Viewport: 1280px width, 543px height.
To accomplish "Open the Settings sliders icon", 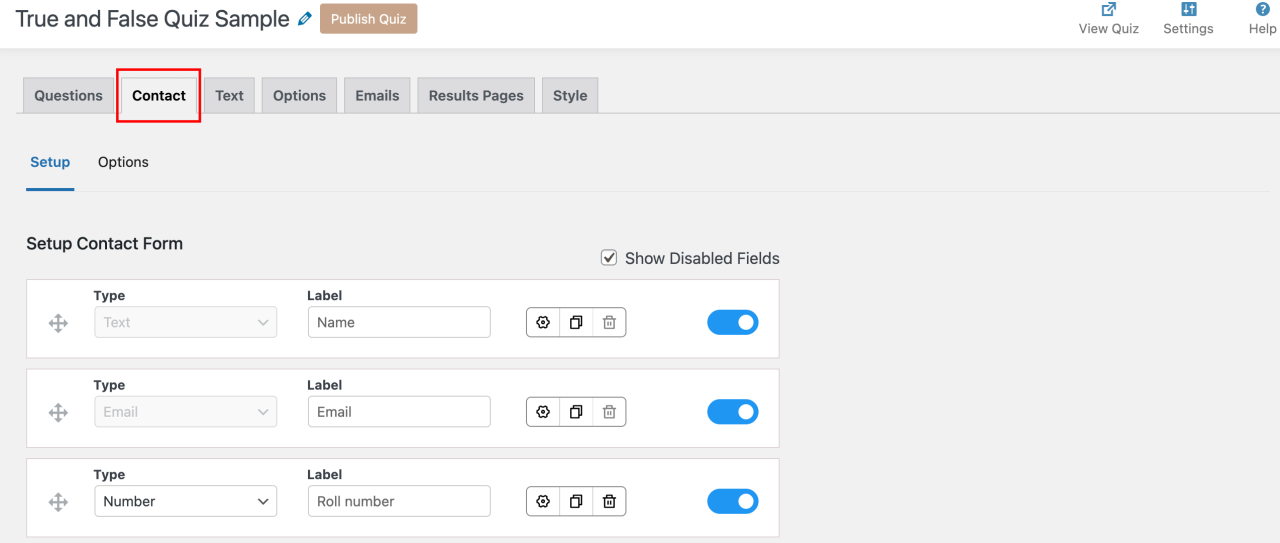I will tap(1189, 9).
